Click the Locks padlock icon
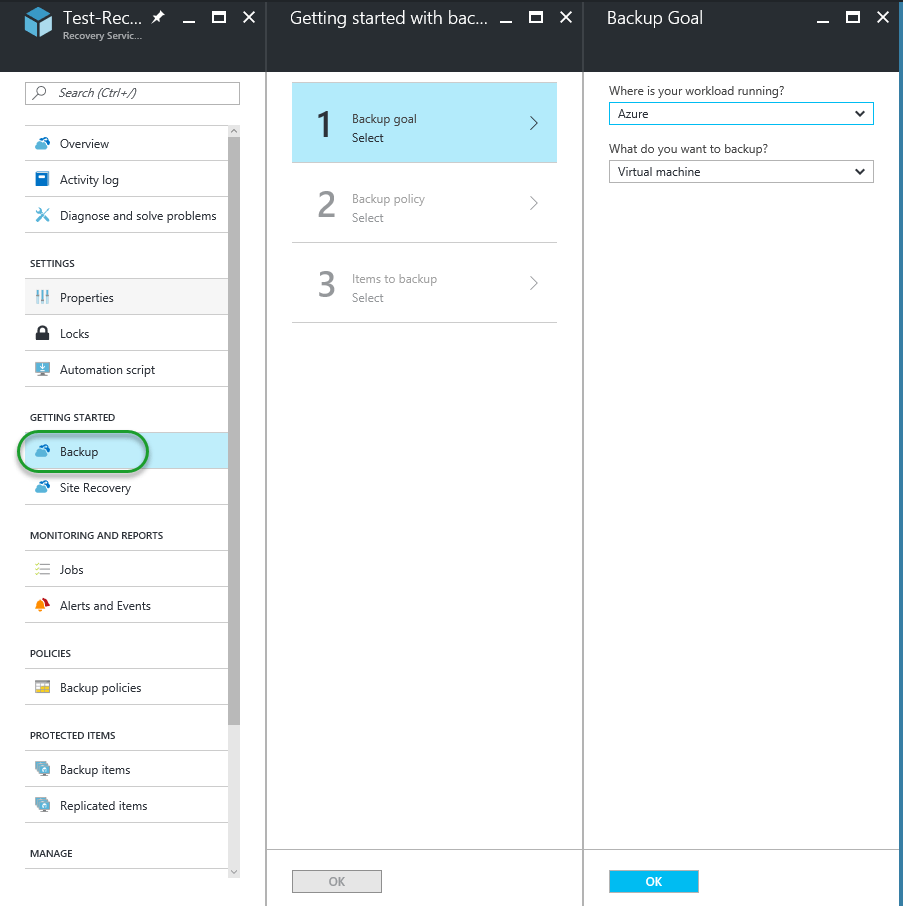The width and height of the screenshot is (903, 906). (x=41, y=332)
